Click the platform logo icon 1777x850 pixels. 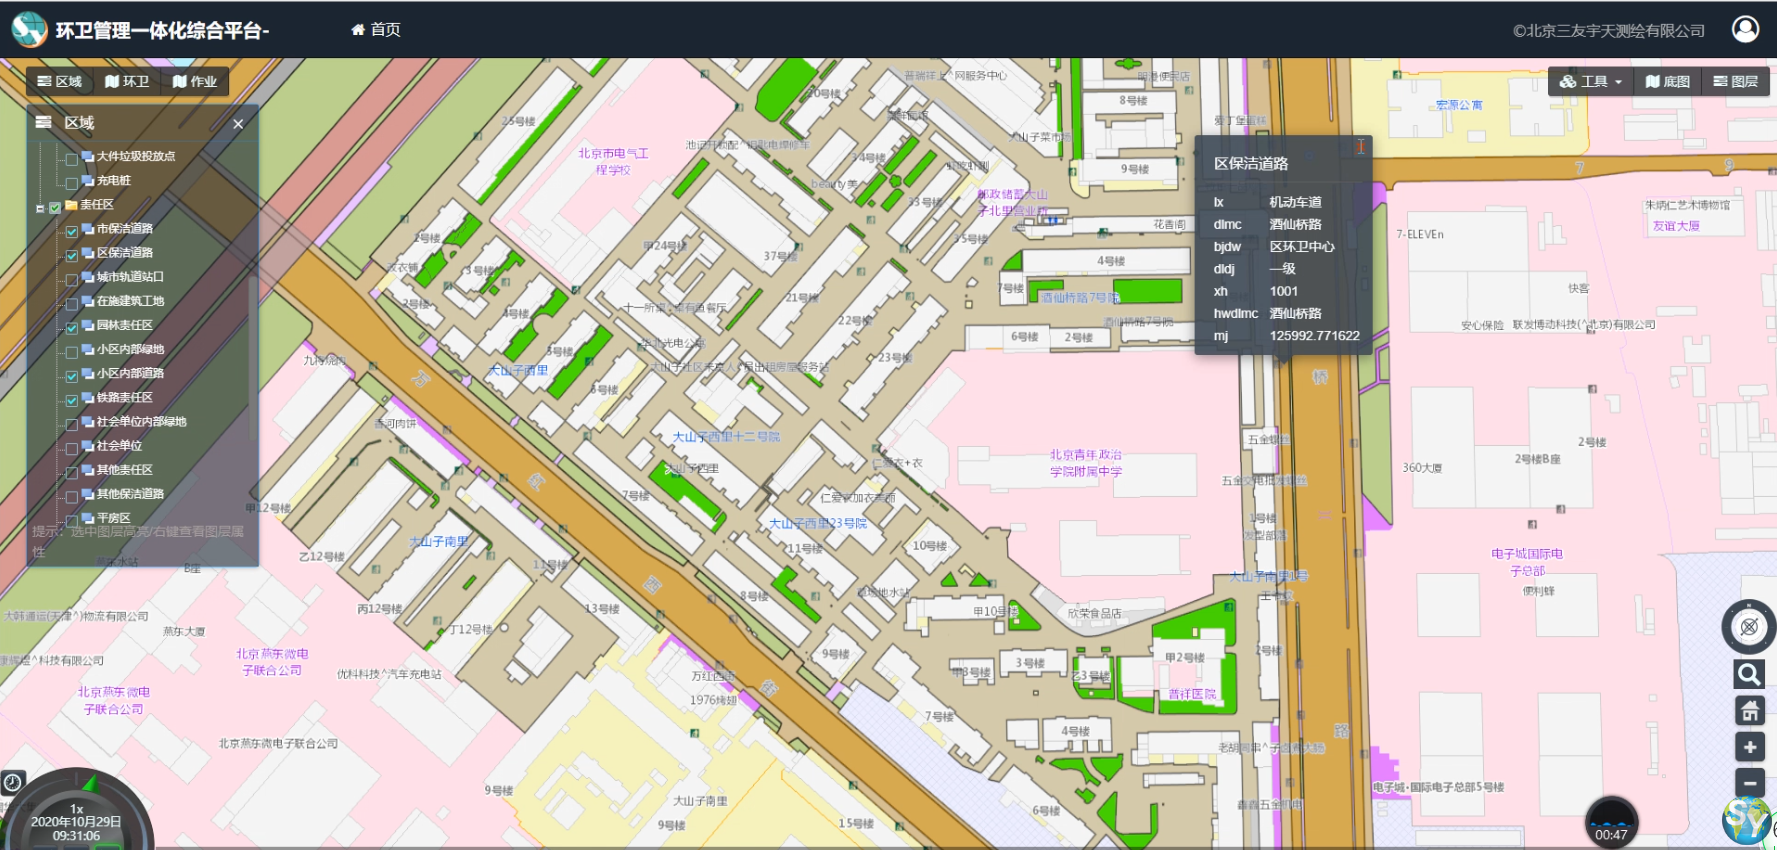(x=29, y=30)
